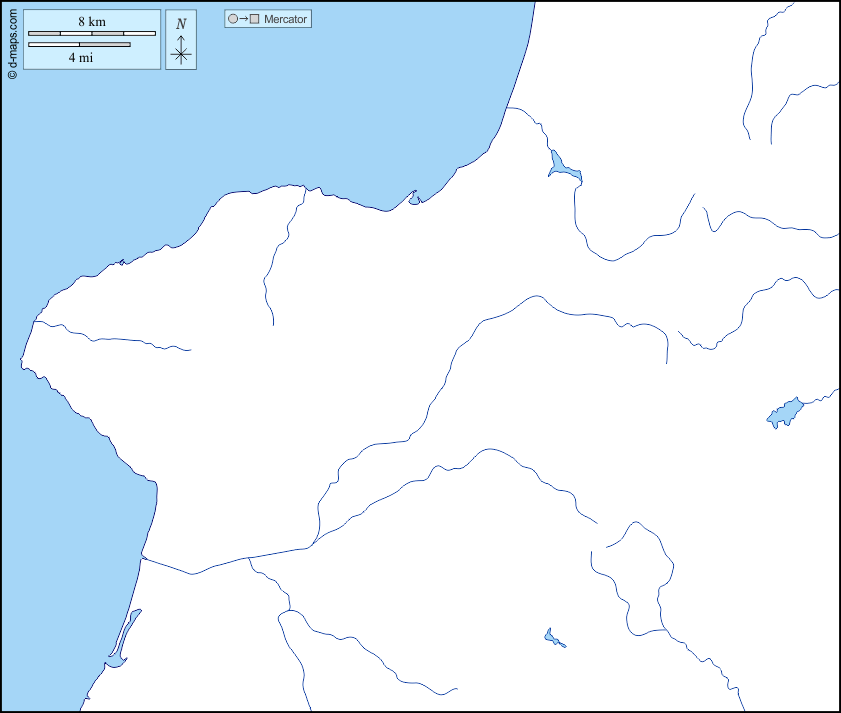Click the 8 km scale label
The width and height of the screenshot is (841, 713).
pos(92,22)
